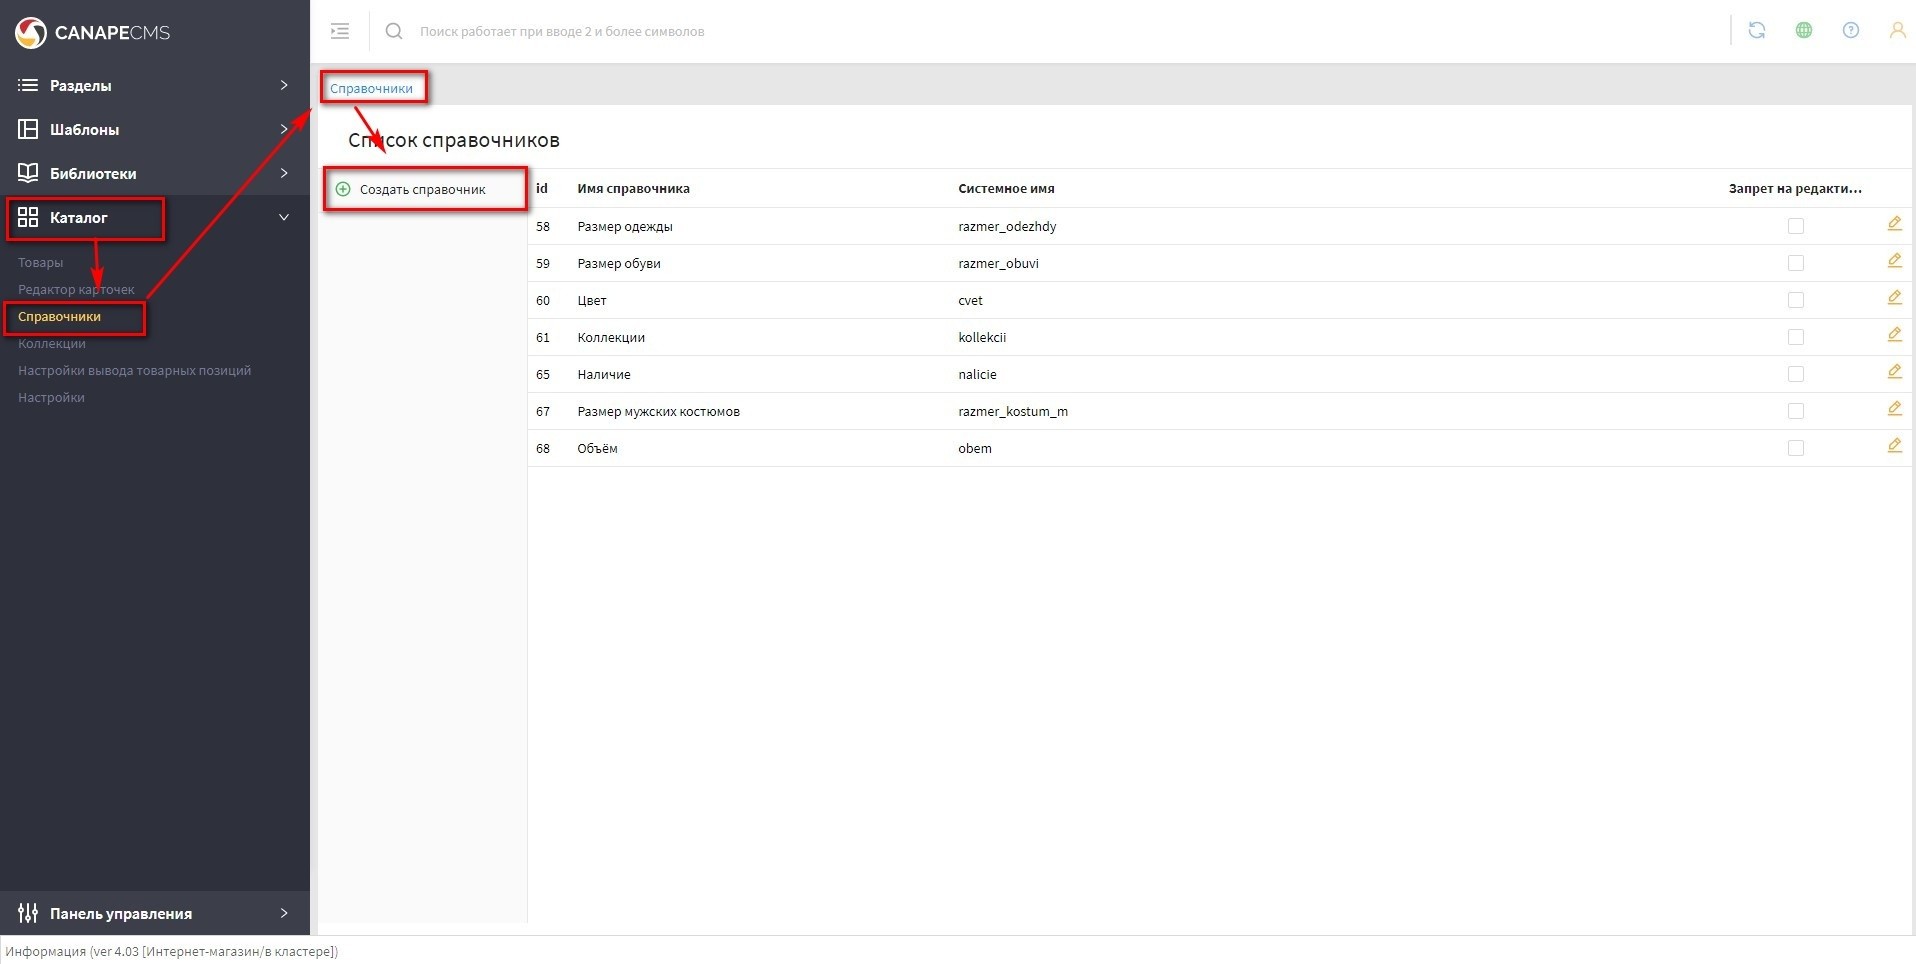Click the Справочники breadcrumb link

coord(371,89)
